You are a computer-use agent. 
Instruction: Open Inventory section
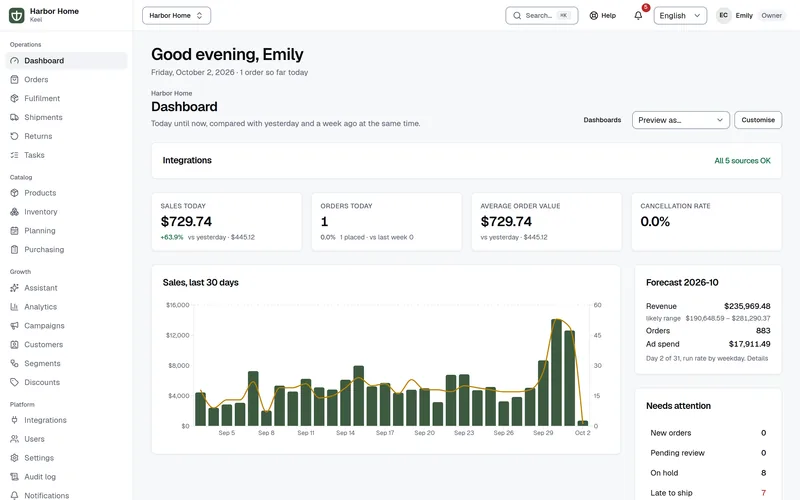(66, 212)
